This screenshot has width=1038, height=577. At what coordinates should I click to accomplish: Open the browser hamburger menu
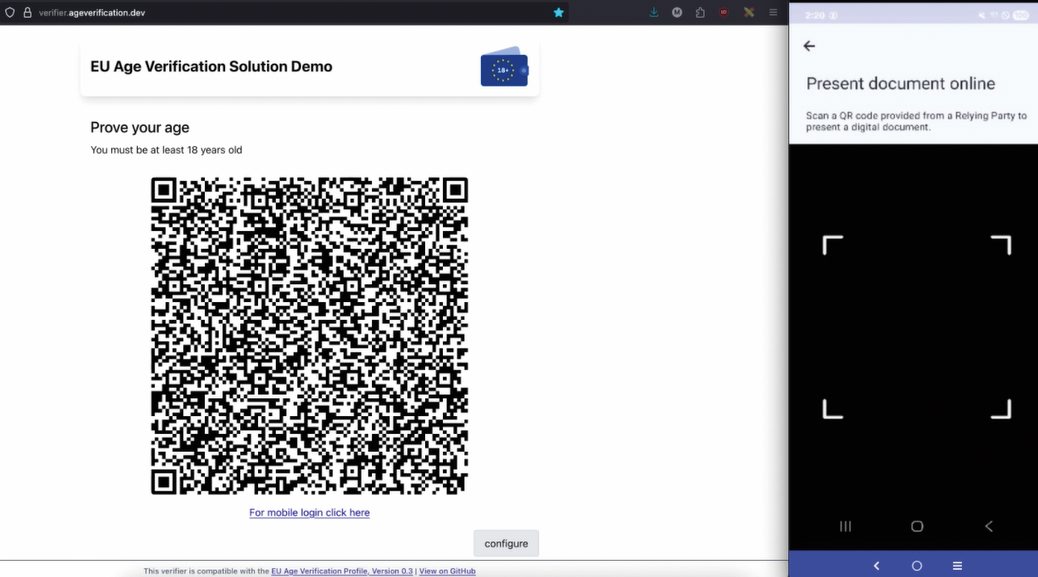(773, 13)
